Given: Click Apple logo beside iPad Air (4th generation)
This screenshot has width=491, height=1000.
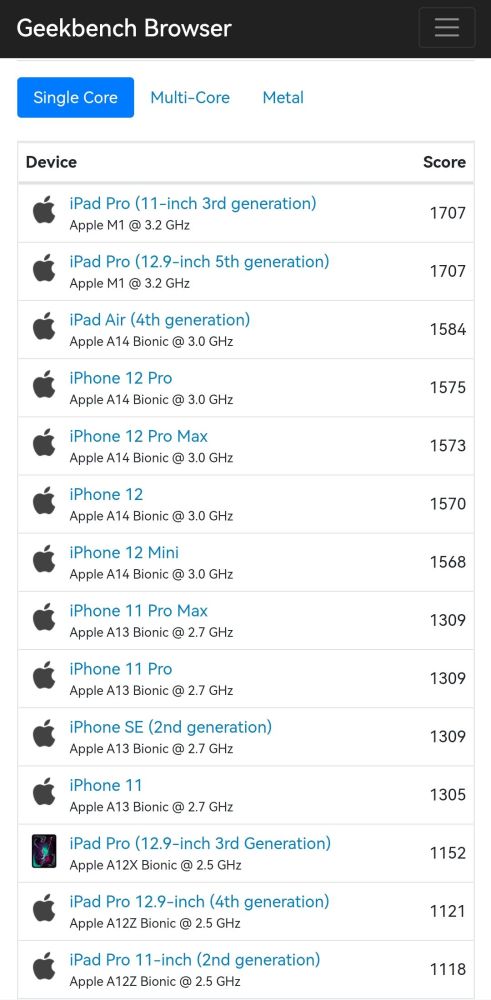Looking at the screenshot, I should coord(44,327).
